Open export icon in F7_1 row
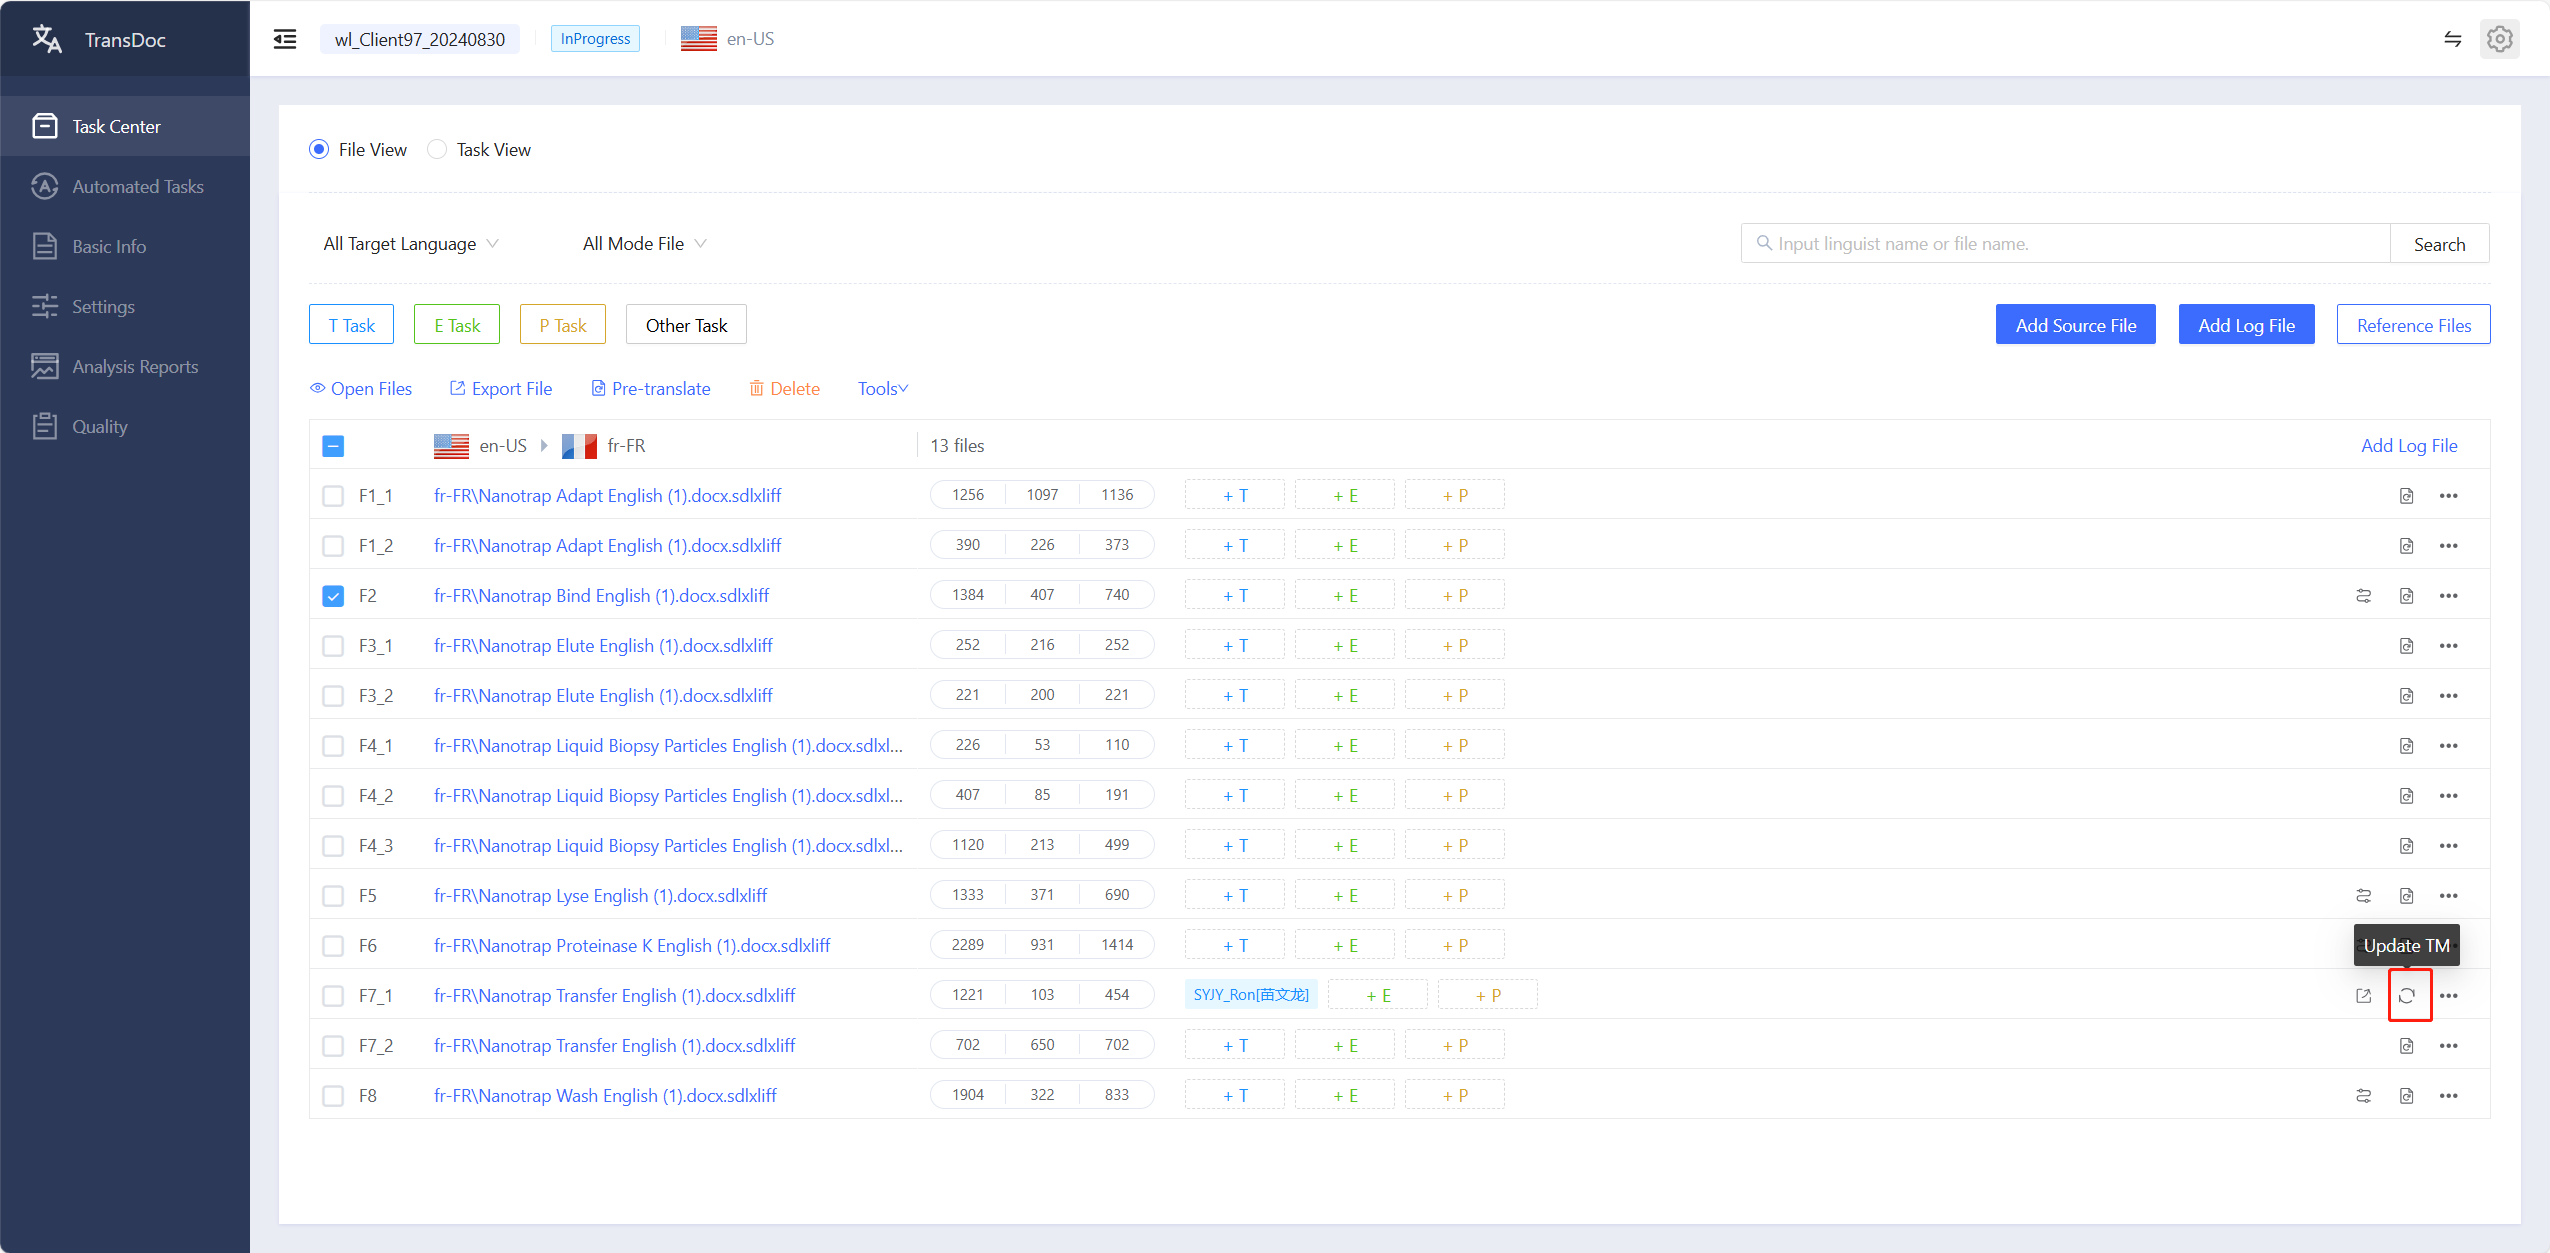The height and width of the screenshot is (1253, 2550). tap(2363, 996)
